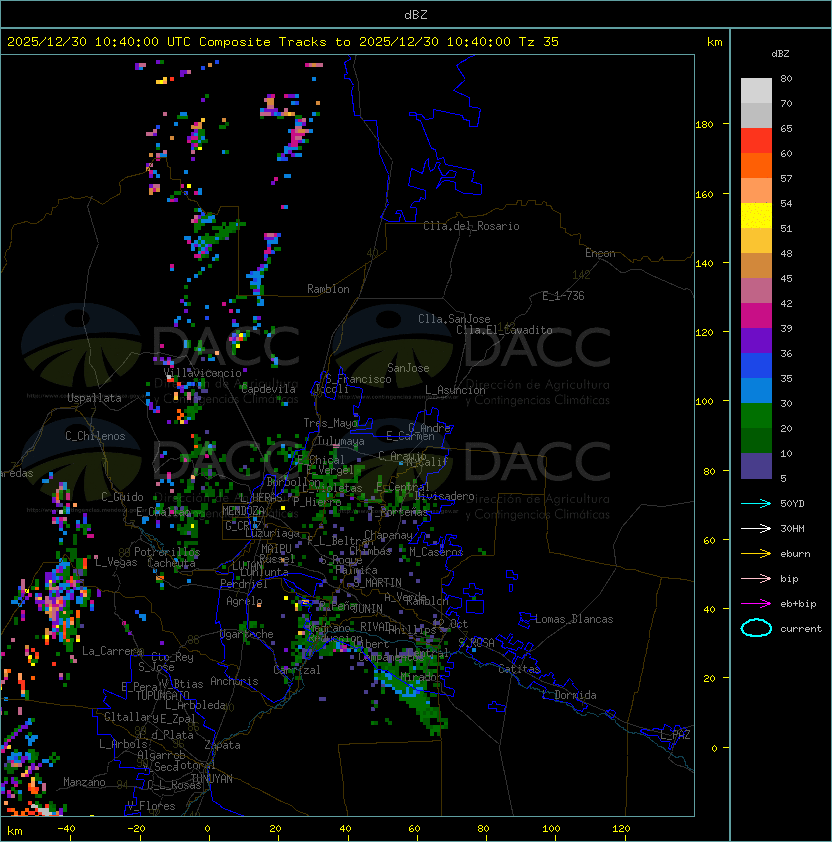Click the S_Francisco map label
The image size is (832, 842).
[358, 379]
